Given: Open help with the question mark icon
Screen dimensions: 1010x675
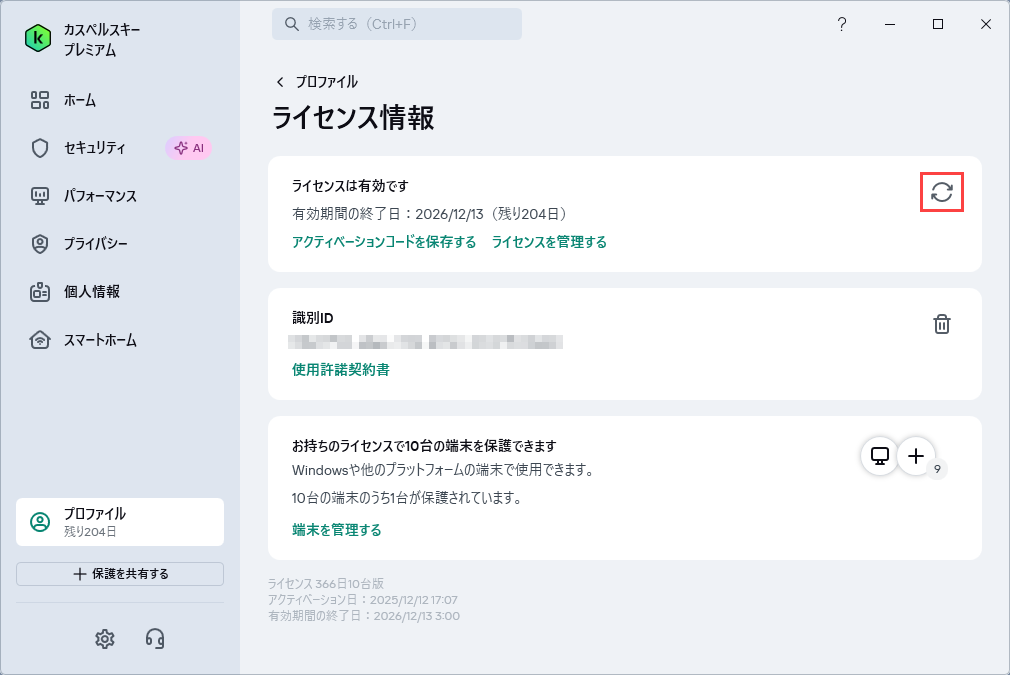Looking at the screenshot, I should [842, 24].
